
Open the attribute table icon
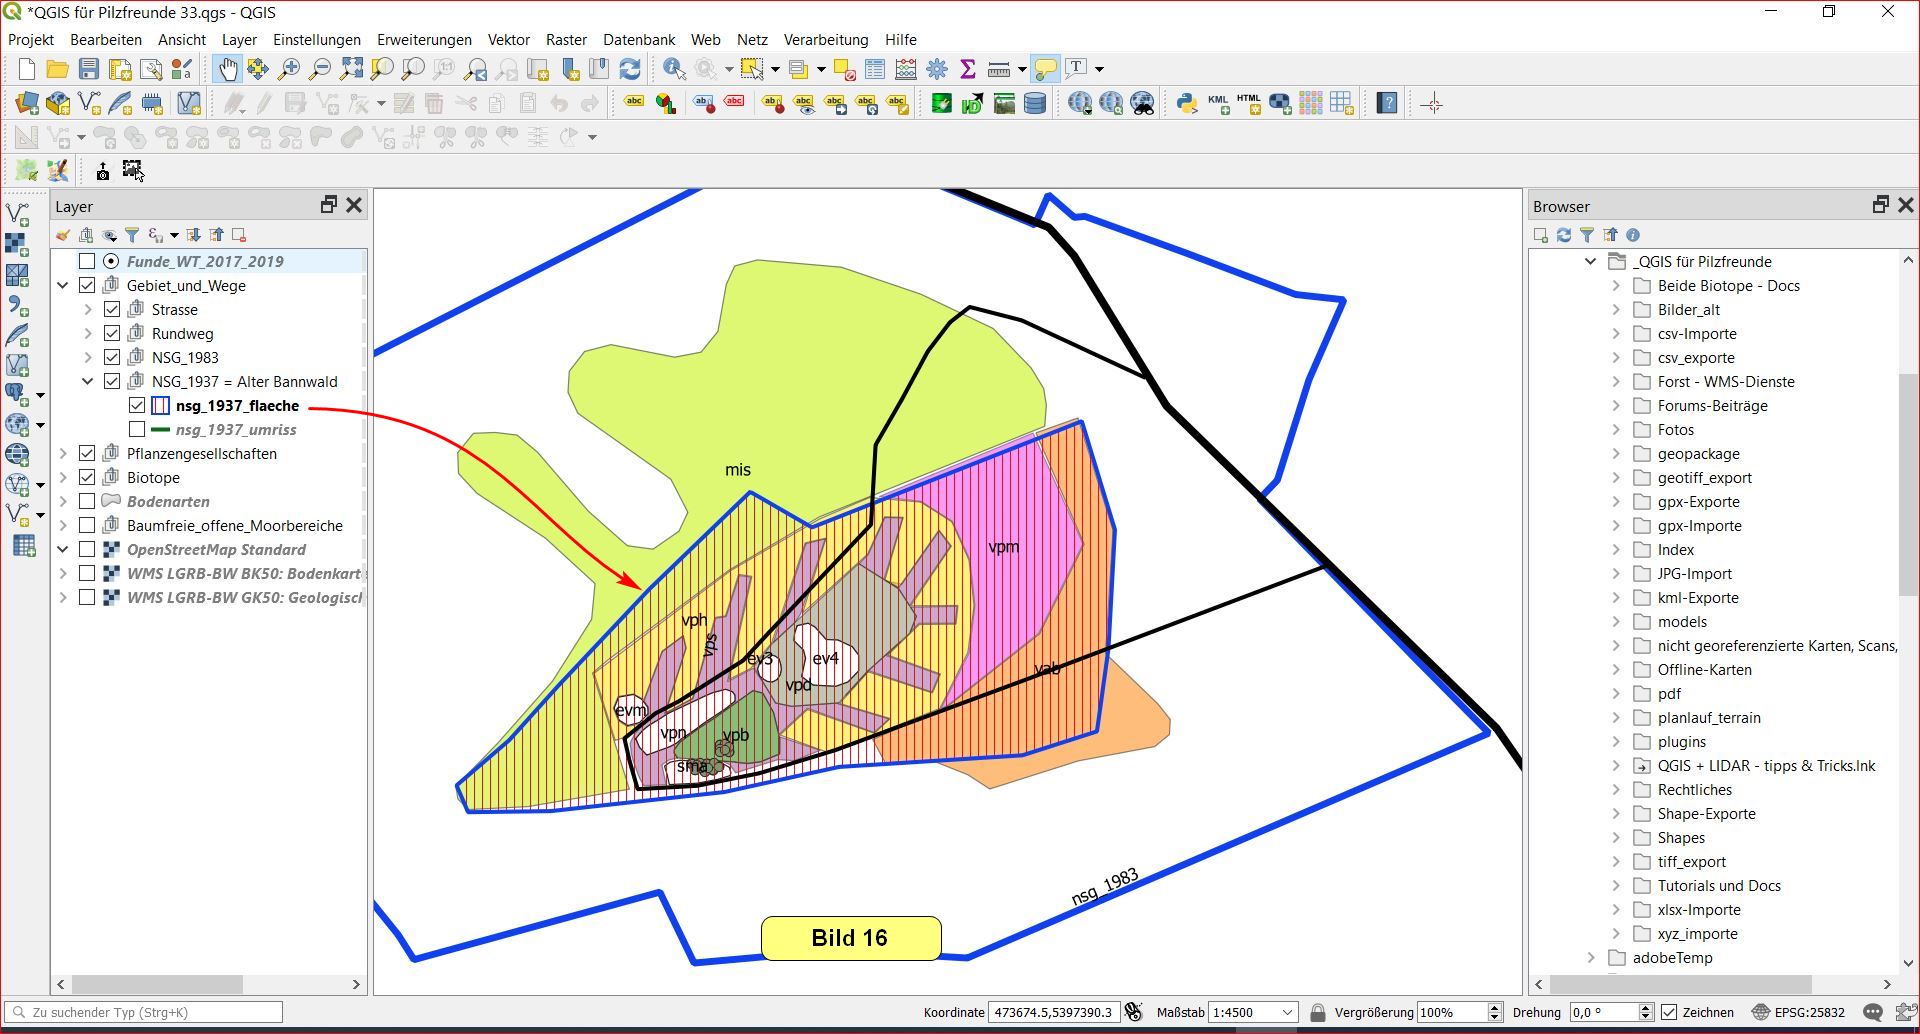tap(875, 69)
